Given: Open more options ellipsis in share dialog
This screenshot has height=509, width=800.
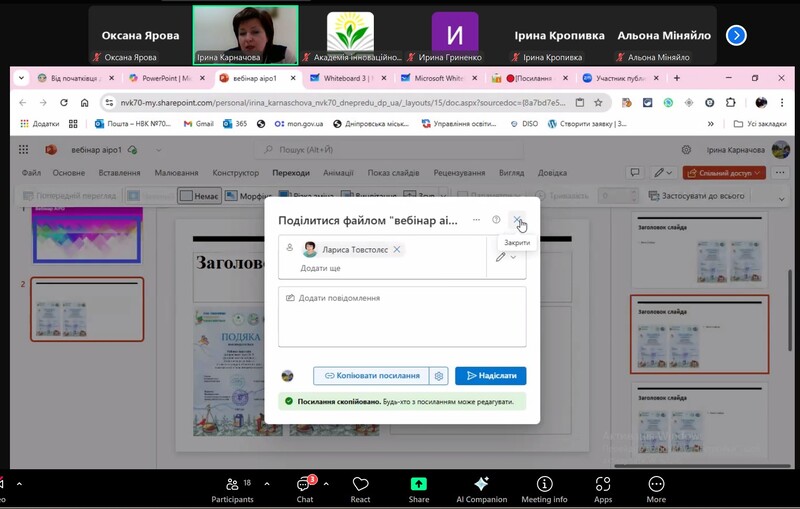Looking at the screenshot, I should (x=476, y=219).
